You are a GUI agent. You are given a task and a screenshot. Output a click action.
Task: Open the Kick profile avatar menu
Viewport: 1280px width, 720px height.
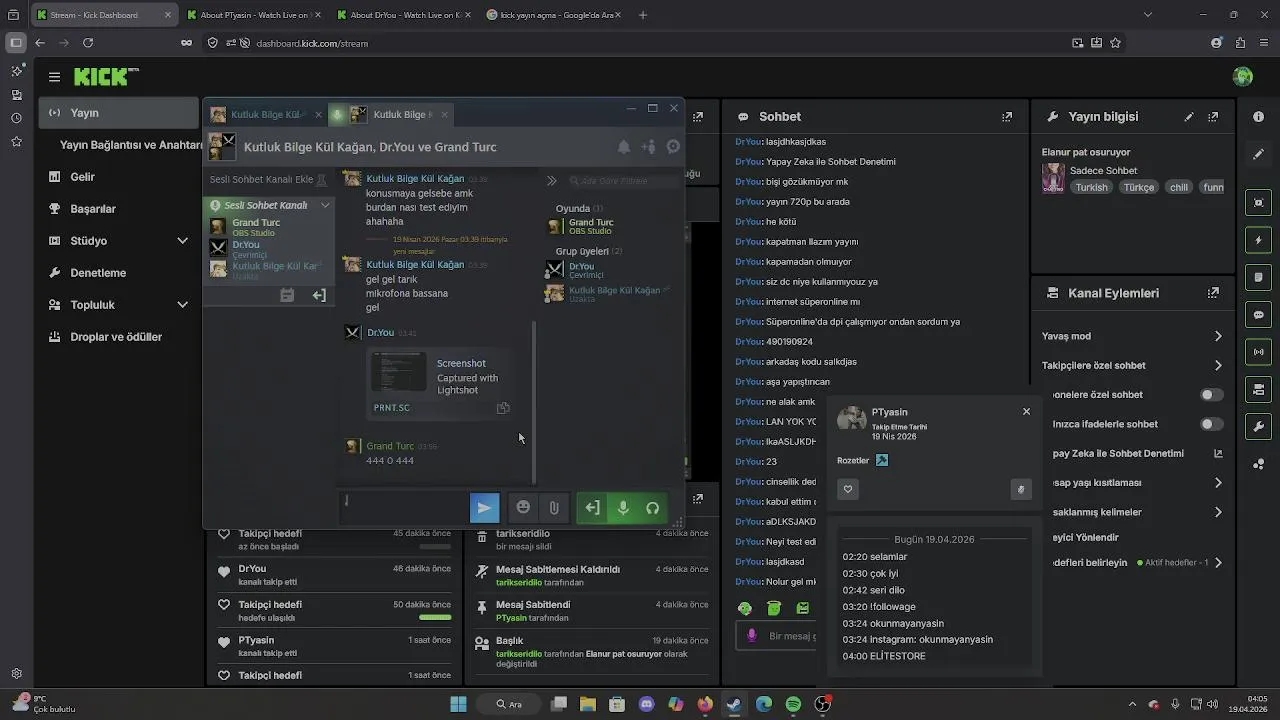pyautogui.click(x=1243, y=77)
